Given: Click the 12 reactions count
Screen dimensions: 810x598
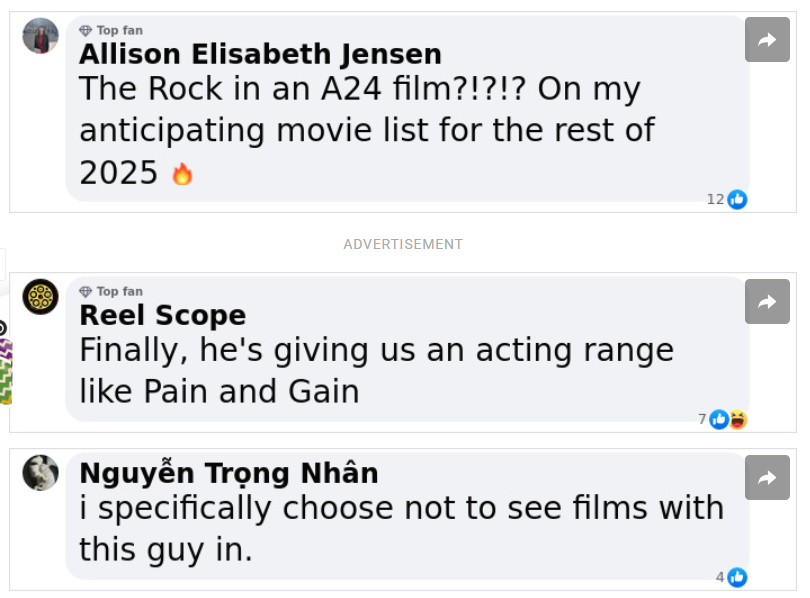Looking at the screenshot, I should pyautogui.click(x=715, y=199).
